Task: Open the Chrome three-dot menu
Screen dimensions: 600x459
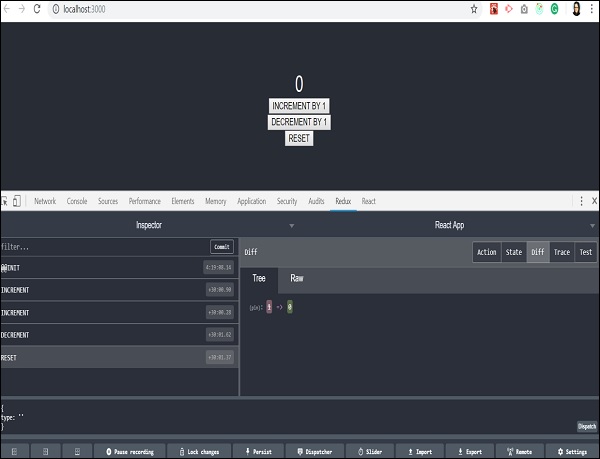Action: pyautogui.click(x=590, y=9)
